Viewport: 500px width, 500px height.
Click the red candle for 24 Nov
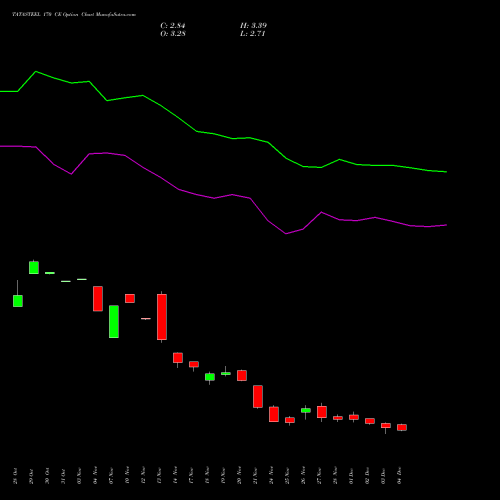click(x=274, y=414)
